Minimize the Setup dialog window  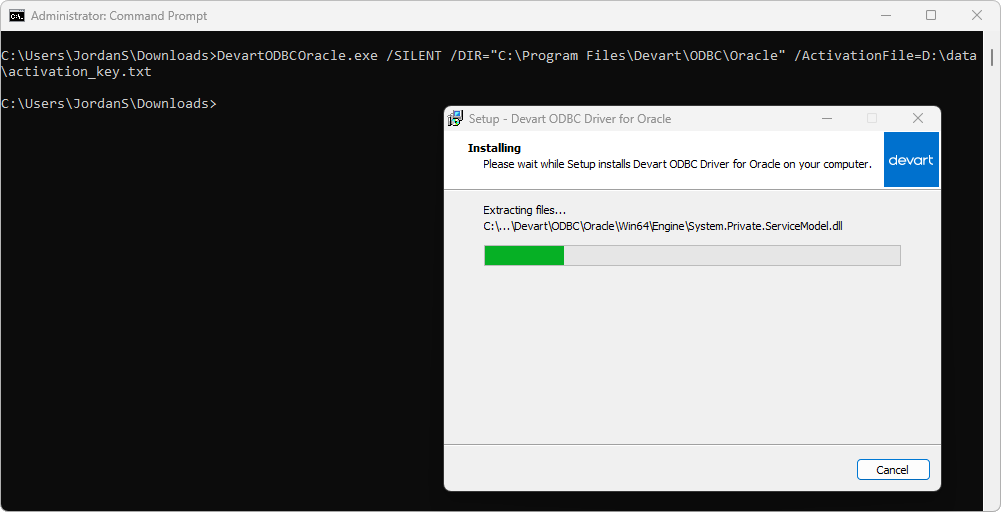click(x=827, y=118)
